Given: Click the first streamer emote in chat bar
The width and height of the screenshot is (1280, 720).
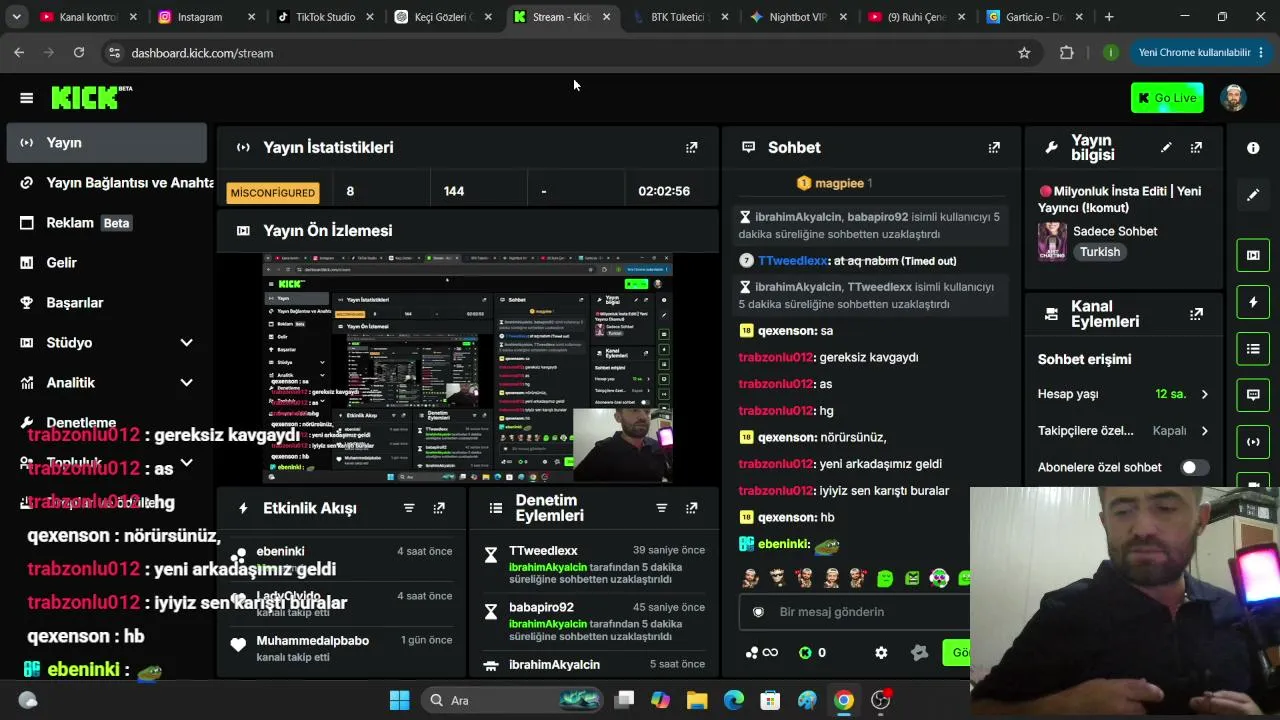Looking at the screenshot, I should 750,578.
